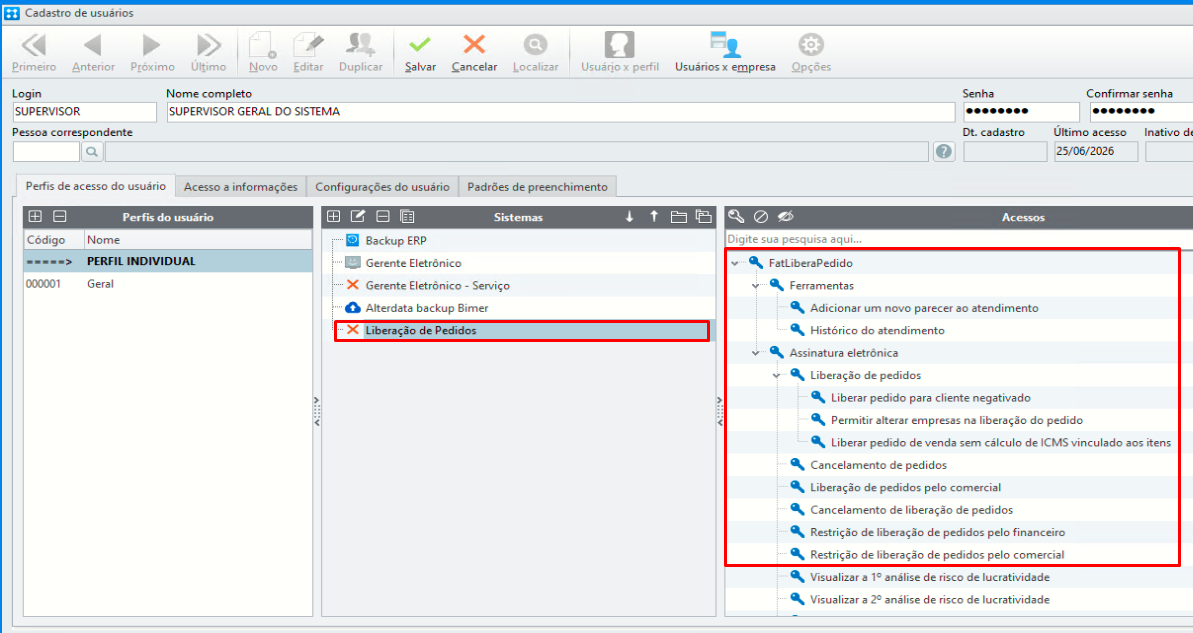Click the prohibition circle icon in Acessos header

[761, 217]
